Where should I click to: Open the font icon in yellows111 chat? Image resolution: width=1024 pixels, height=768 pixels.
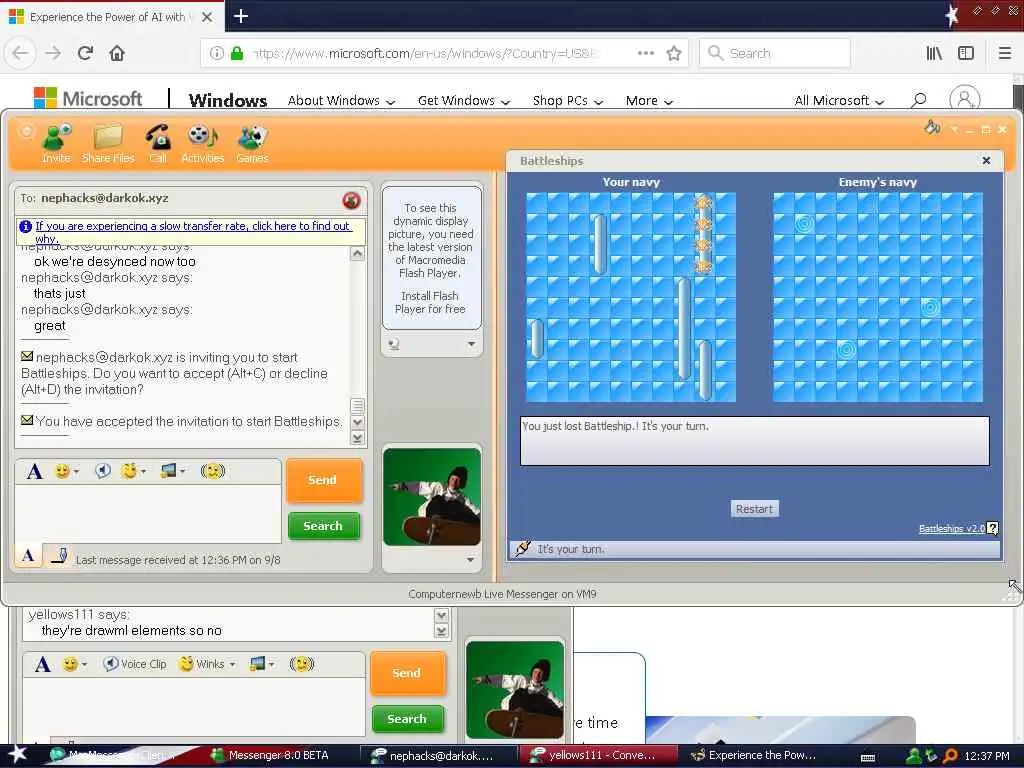point(42,664)
